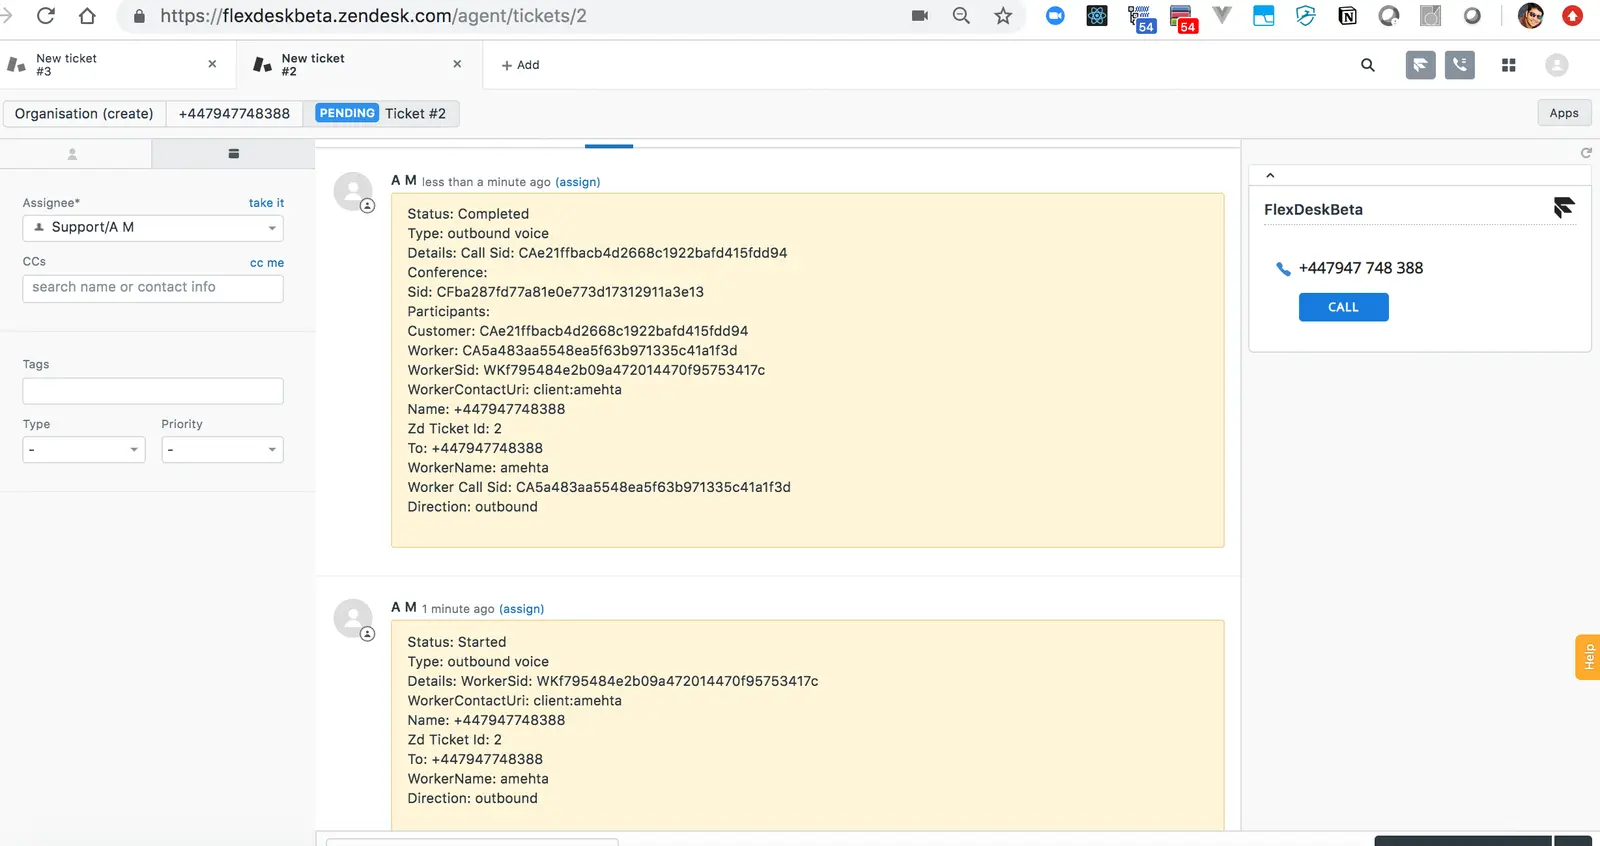The height and width of the screenshot is (846, 1600).
Task: Focus the Tags input field
Action: [153, 391]
